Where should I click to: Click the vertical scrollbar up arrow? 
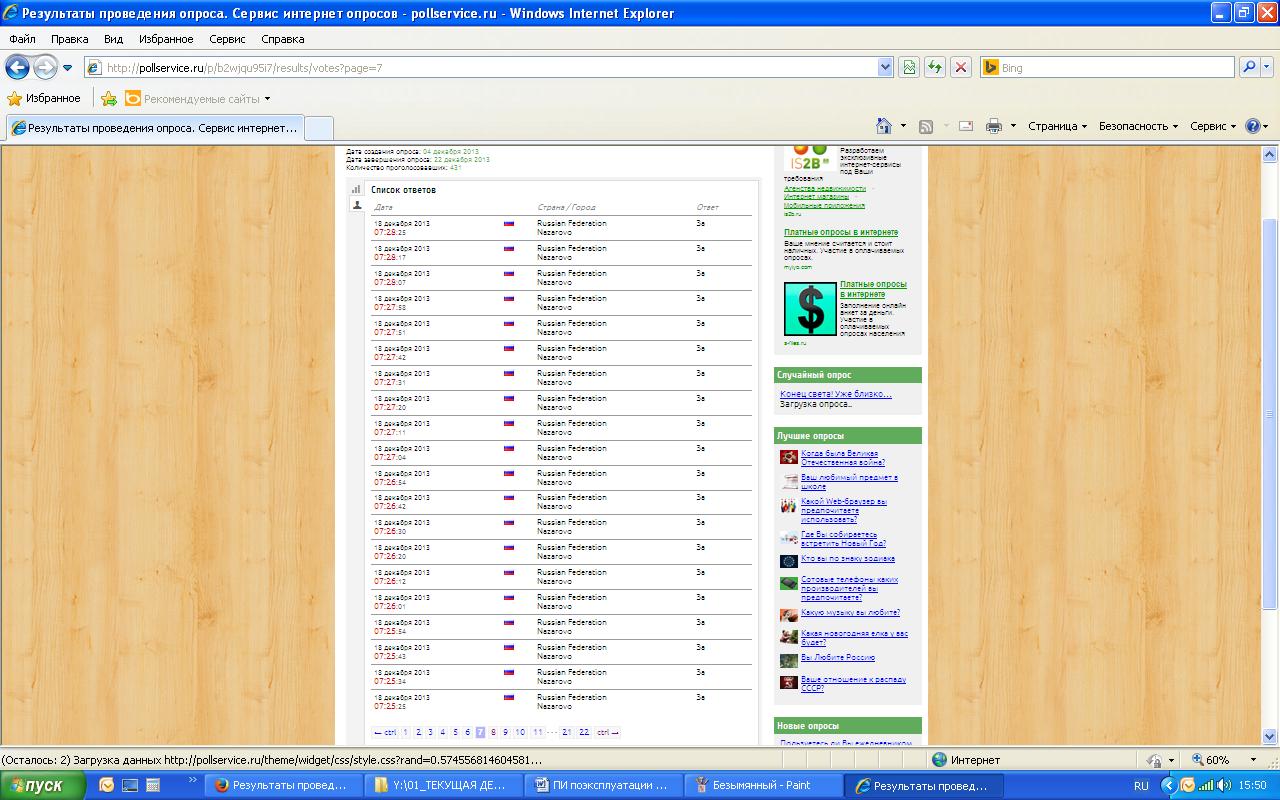point(1271,154)
